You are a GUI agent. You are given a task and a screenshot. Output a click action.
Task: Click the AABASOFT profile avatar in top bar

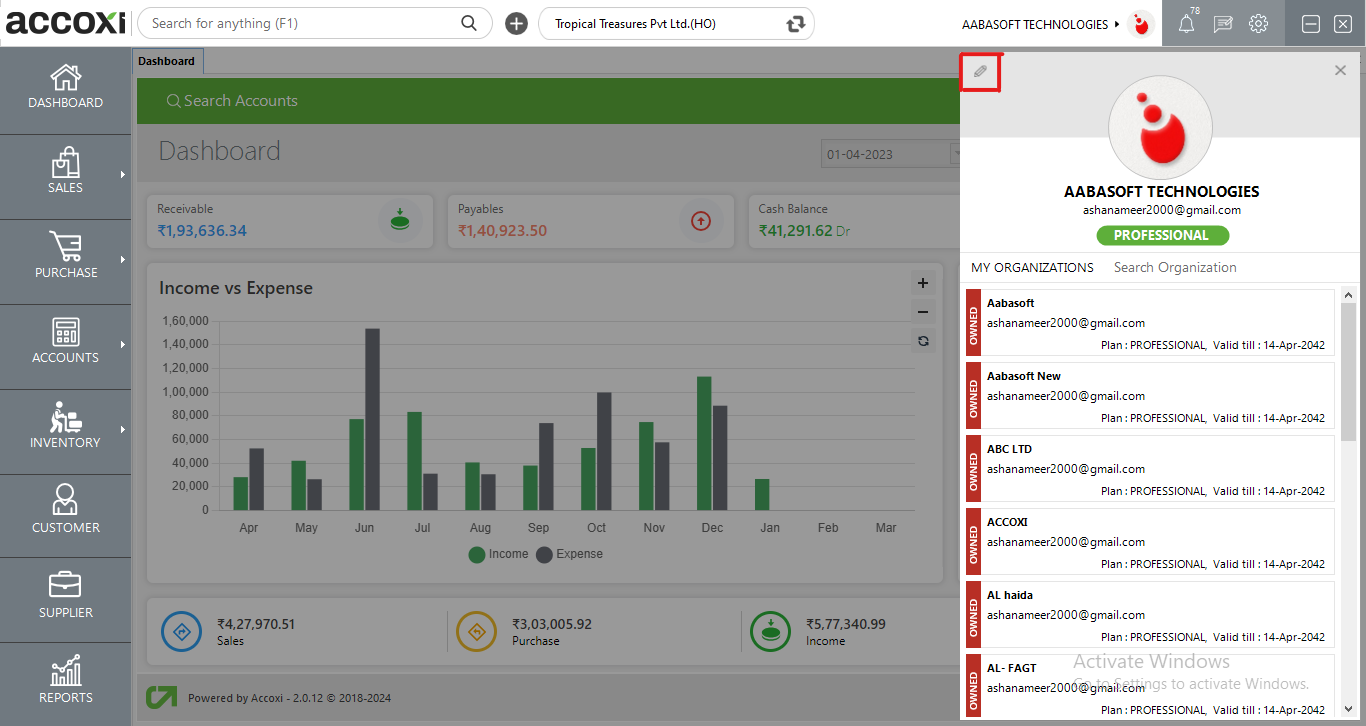click(1141, 24)
